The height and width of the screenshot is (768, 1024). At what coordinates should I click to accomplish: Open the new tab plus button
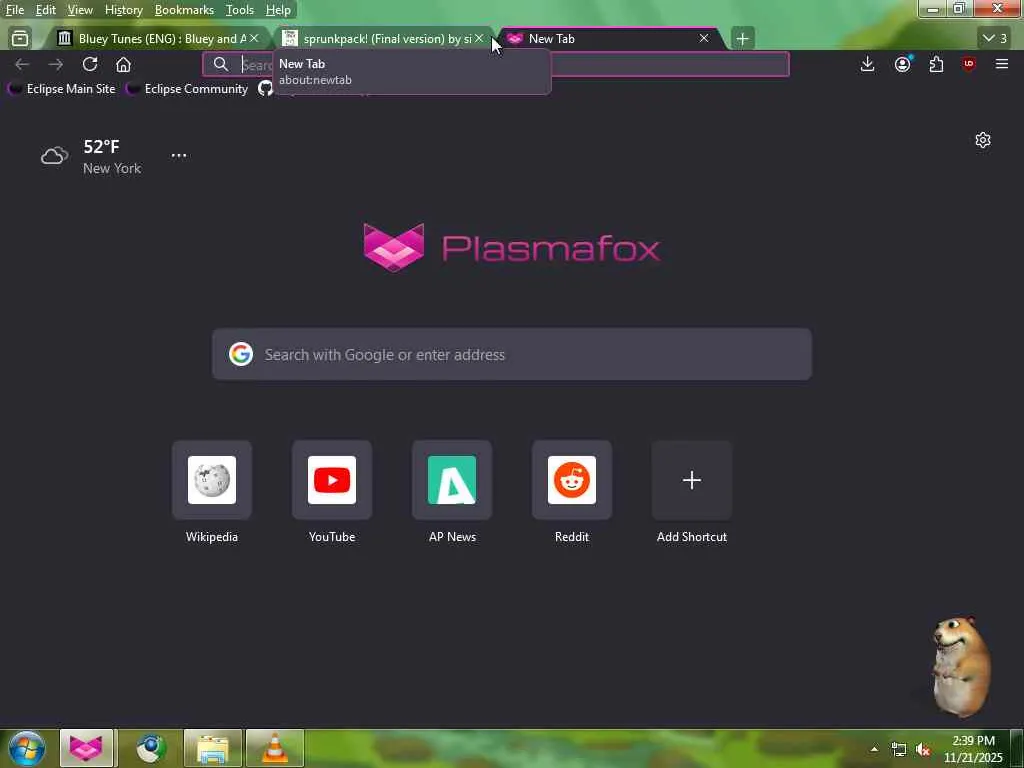point(743,39)
